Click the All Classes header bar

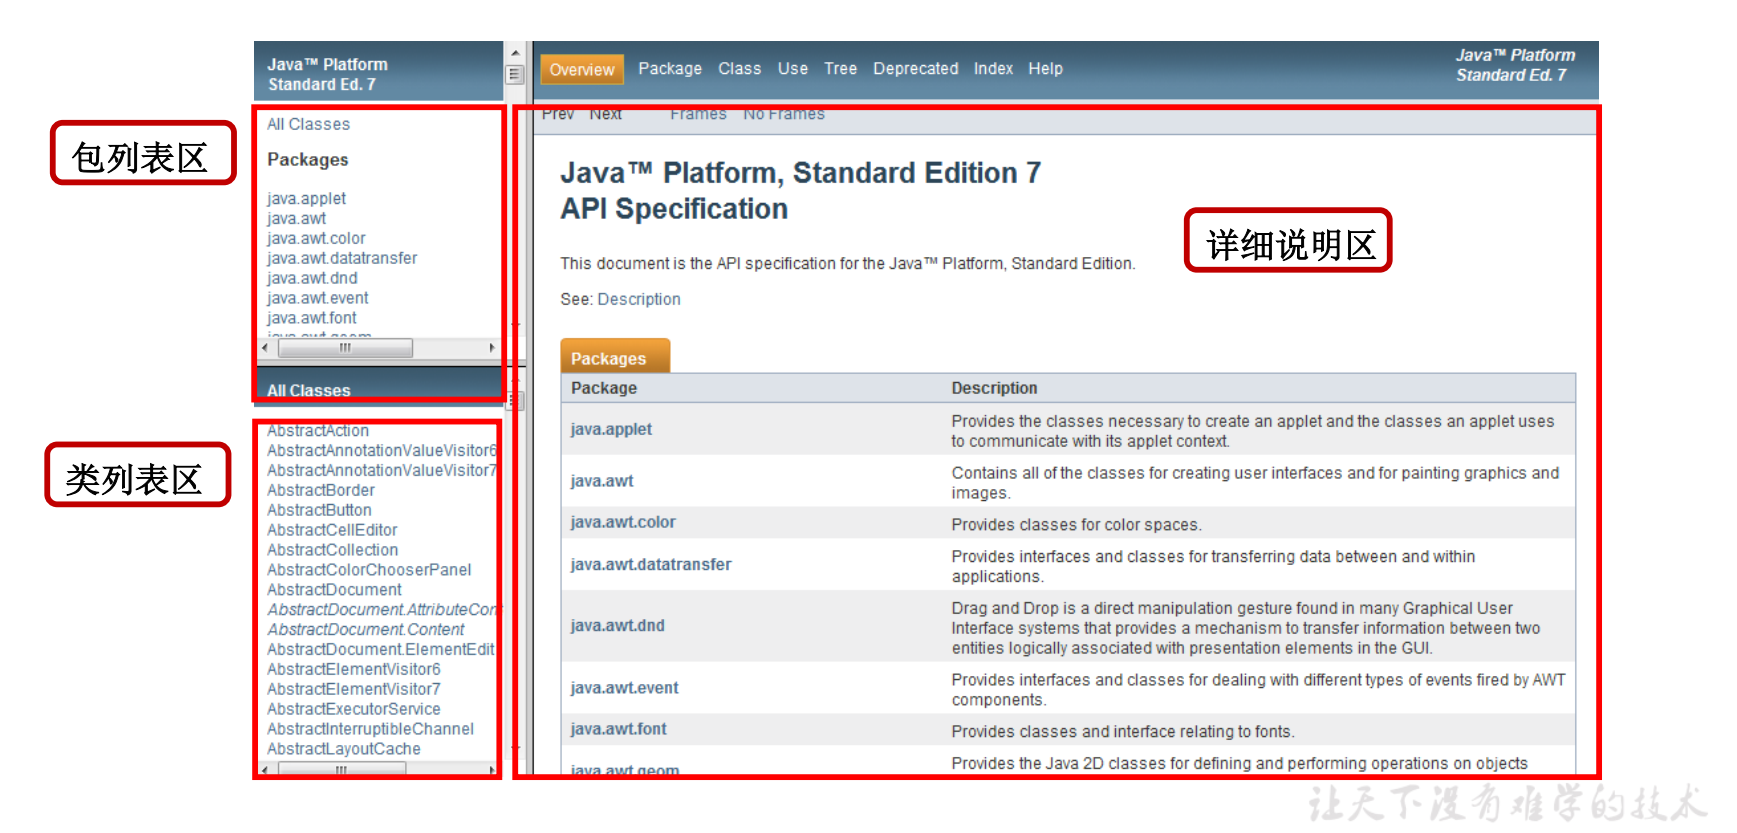click(x=379, y=390)
